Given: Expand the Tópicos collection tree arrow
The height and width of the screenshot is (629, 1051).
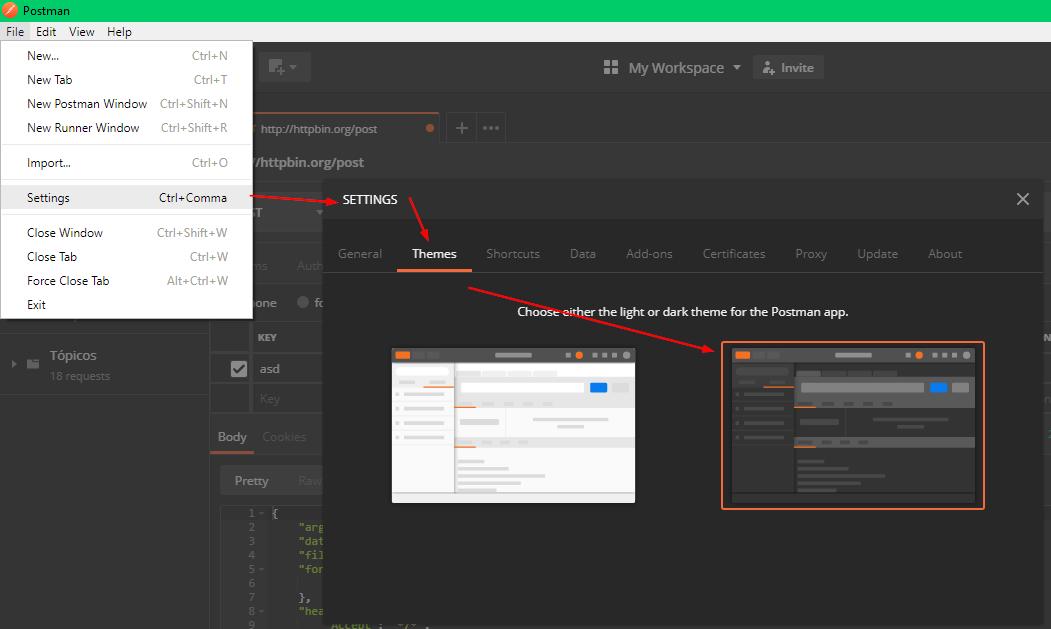Looking at the screenshot, I should click(x=13, y=363).
